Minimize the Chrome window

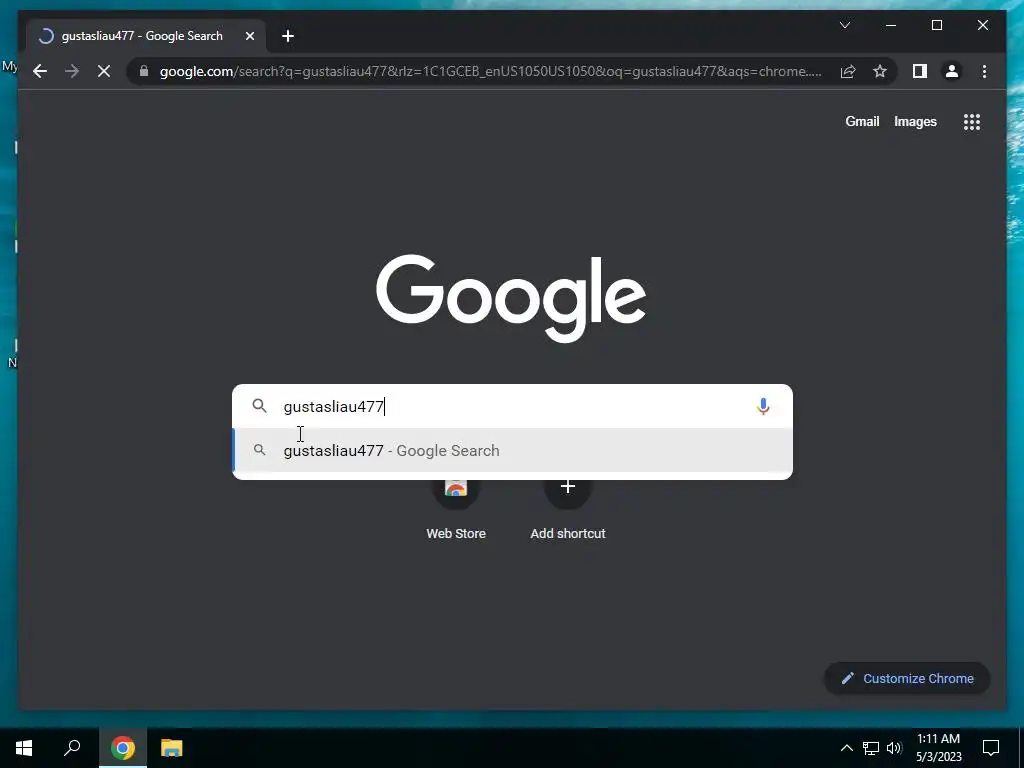click(x=891, y=25)
